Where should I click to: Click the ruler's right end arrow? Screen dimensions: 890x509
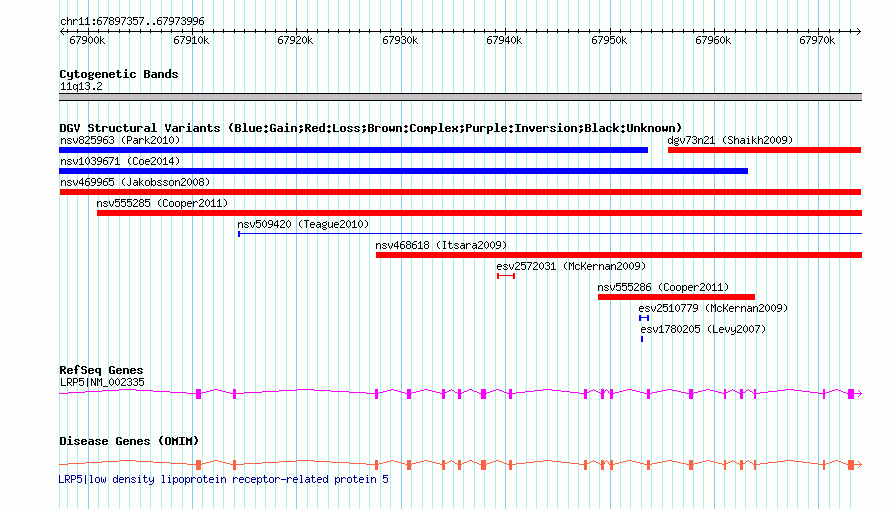[859, 32]
